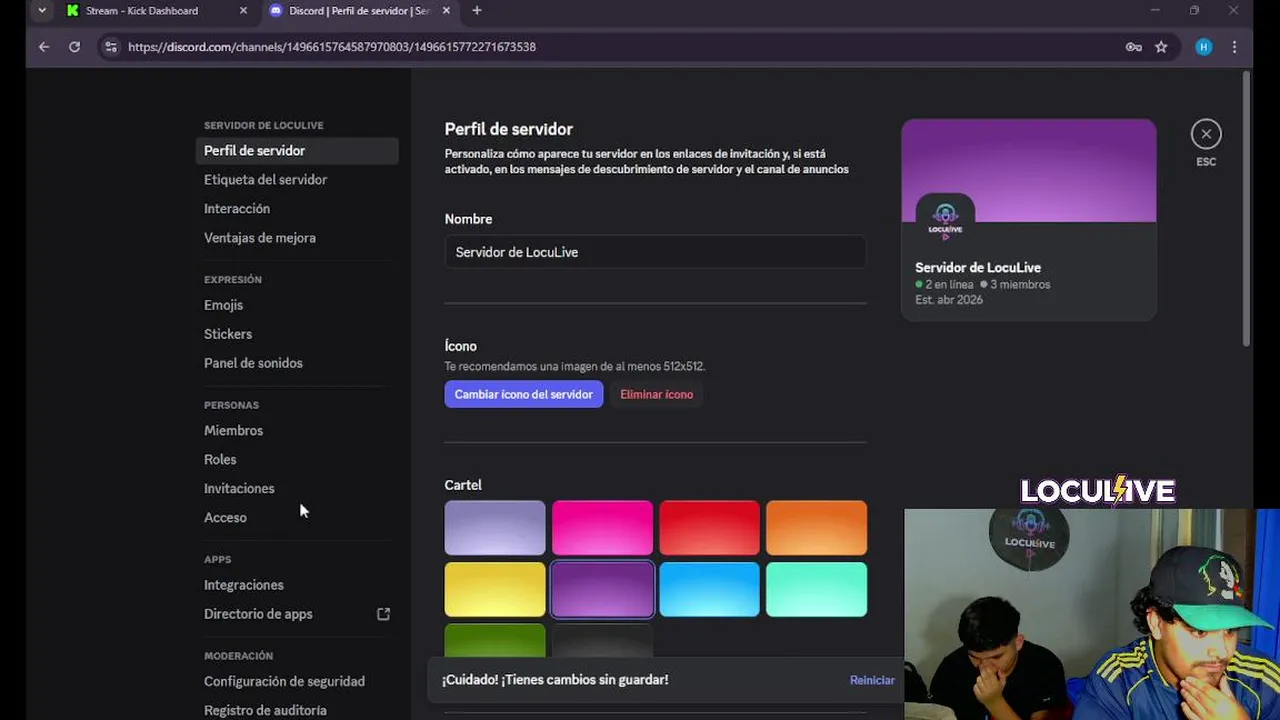
Task: Expand the tab search dropdown arrow
Action: [x=41, y=11]
